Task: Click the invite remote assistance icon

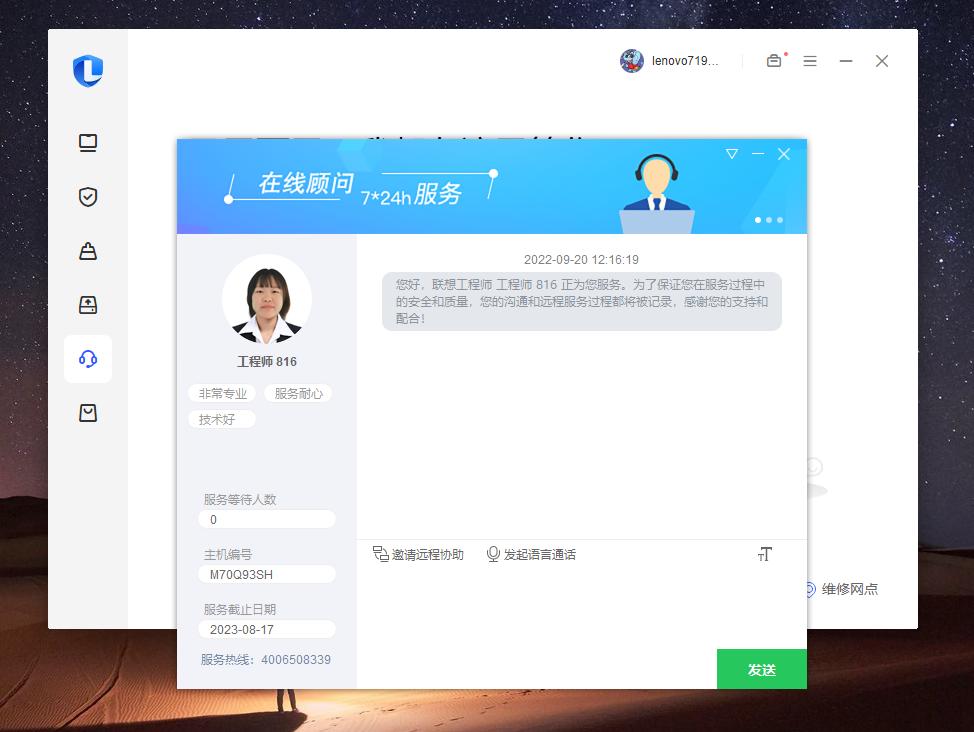Action: (381, 553)
